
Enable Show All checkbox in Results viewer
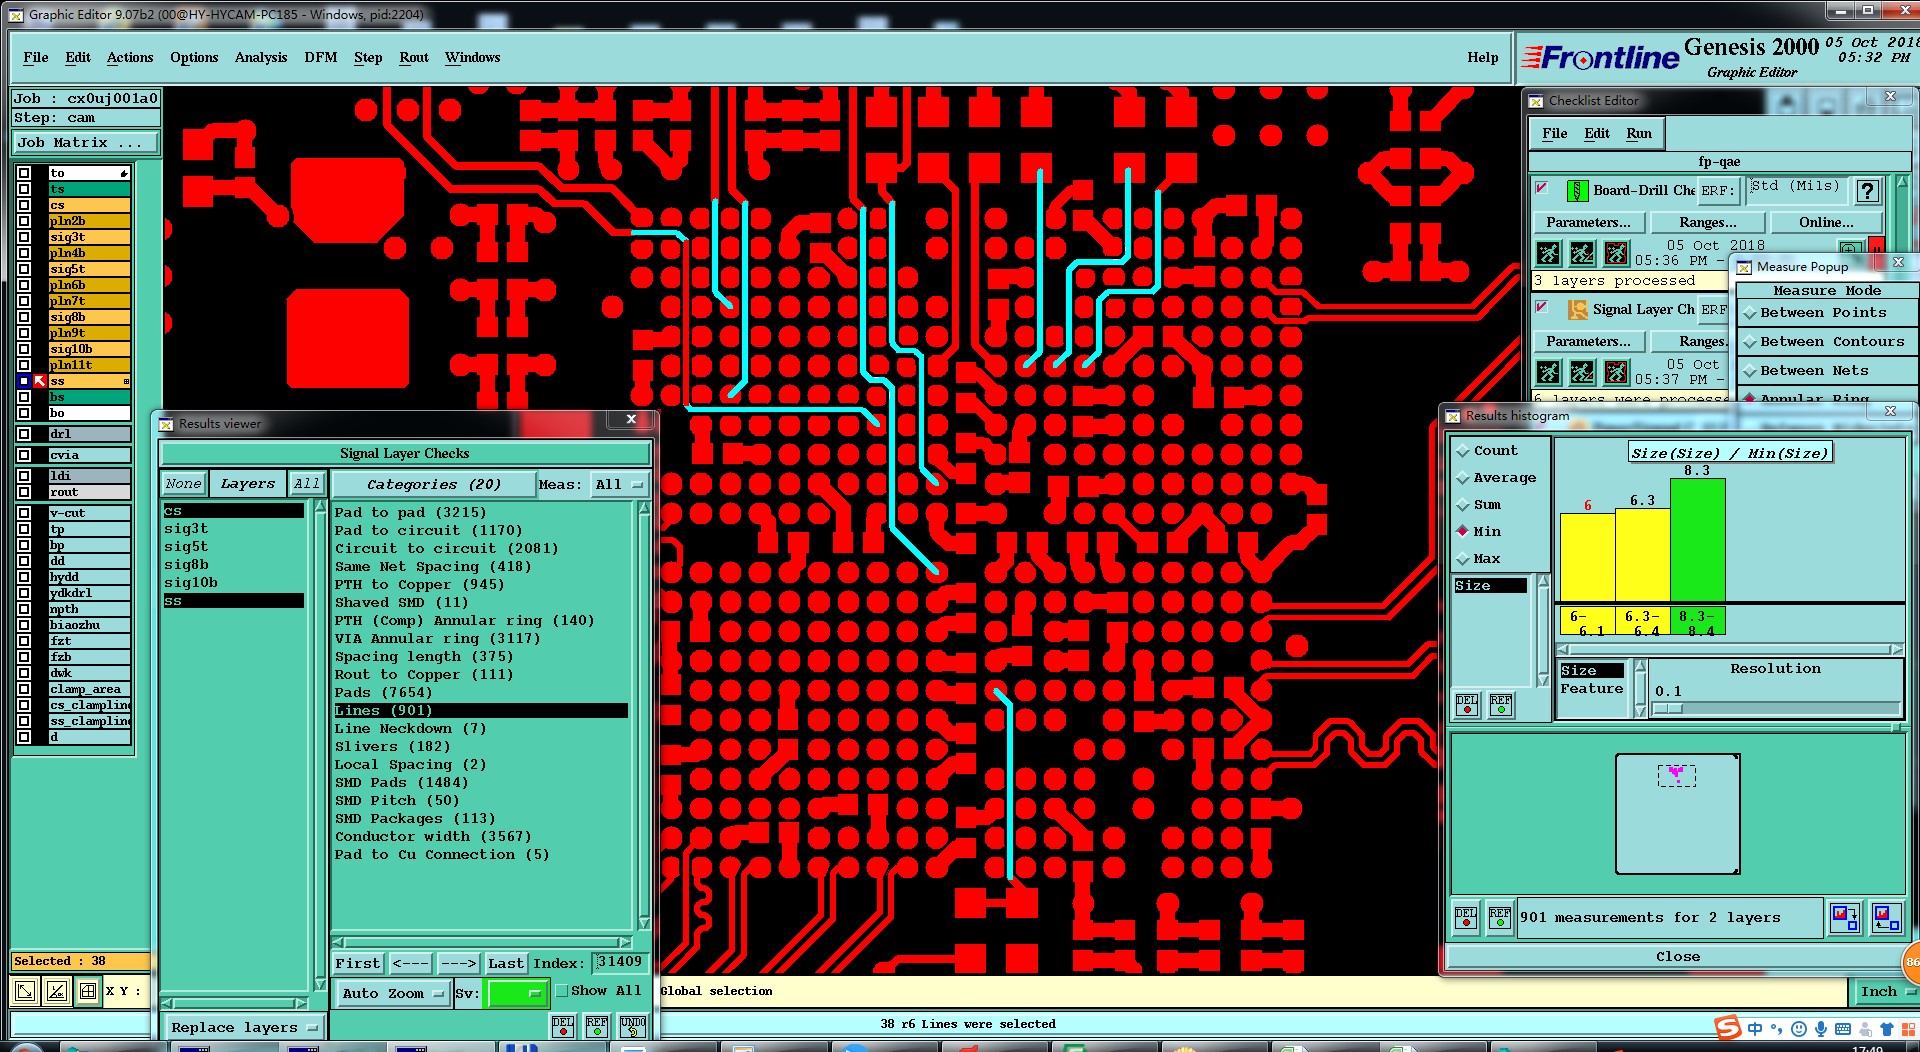tap(561, 991)
